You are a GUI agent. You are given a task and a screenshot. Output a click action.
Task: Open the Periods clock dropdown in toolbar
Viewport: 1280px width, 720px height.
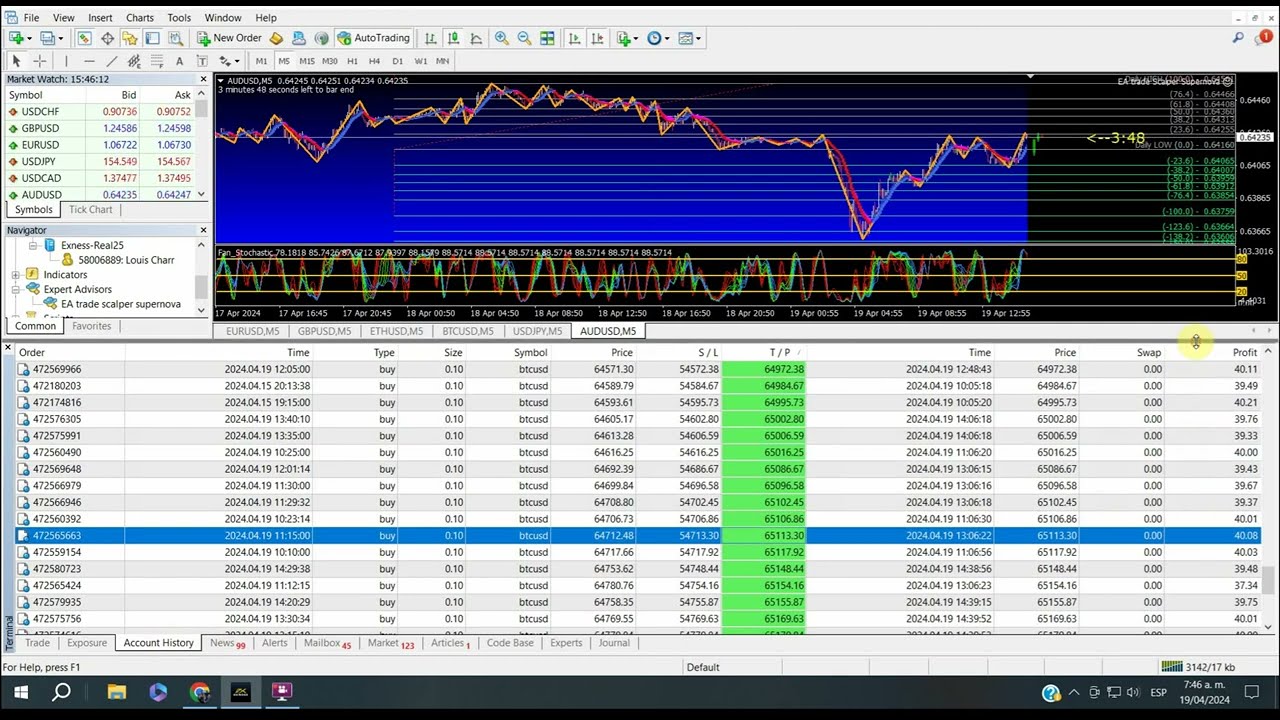pos(658,38)
